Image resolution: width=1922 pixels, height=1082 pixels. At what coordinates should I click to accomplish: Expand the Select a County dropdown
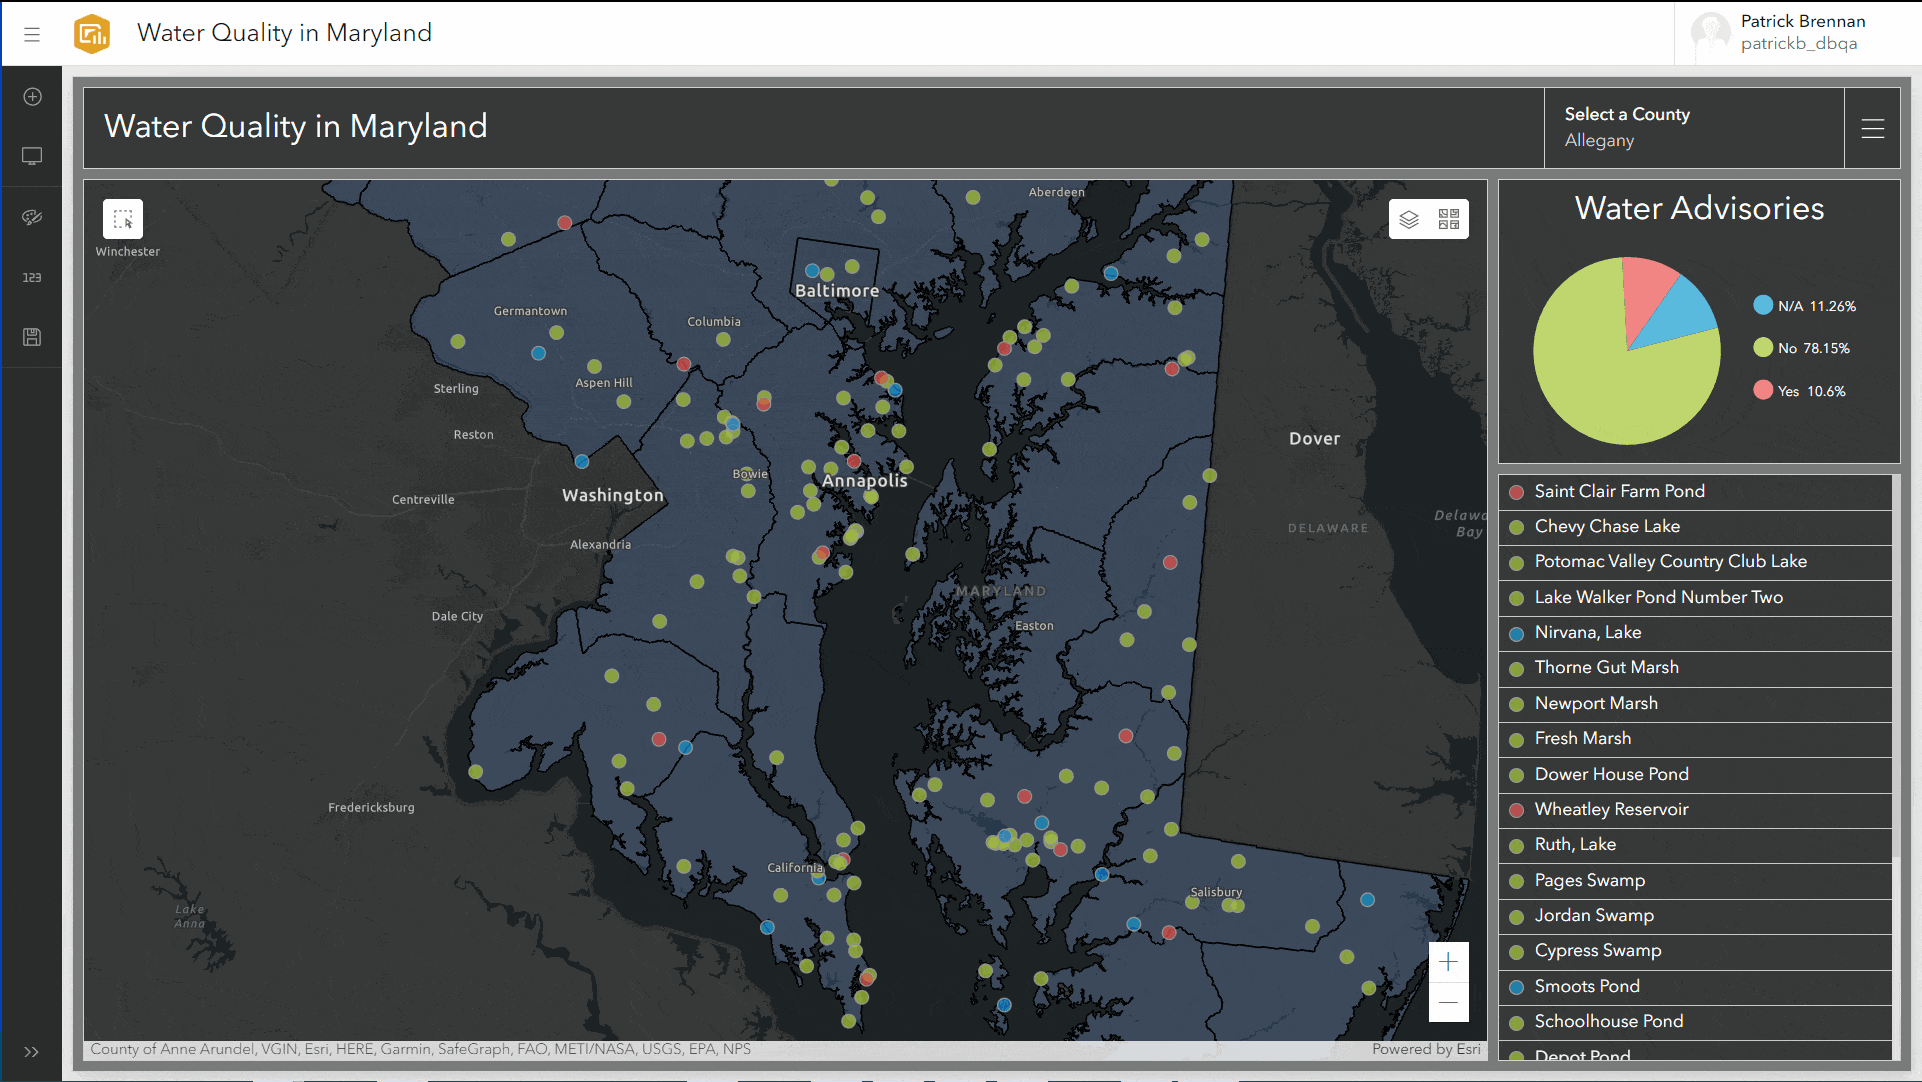(1693, 127)
